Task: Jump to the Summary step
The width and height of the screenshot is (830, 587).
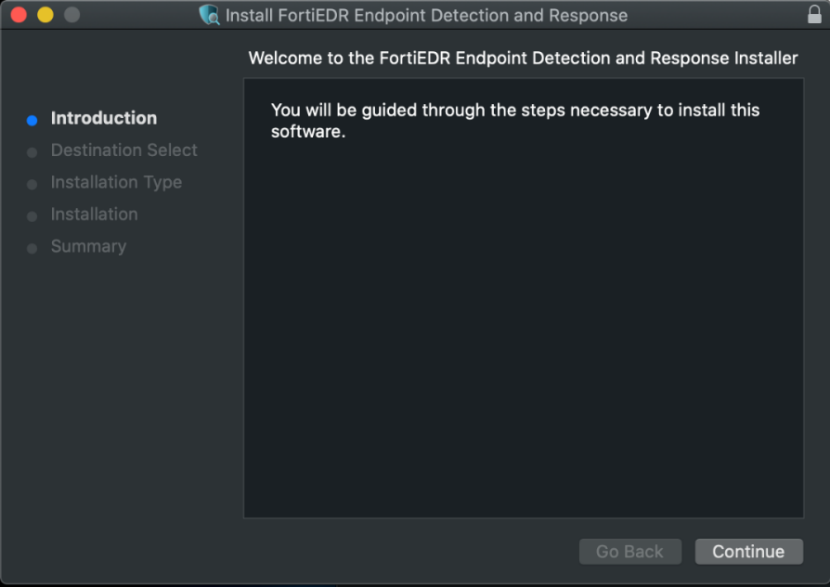Action: [88, 246]
